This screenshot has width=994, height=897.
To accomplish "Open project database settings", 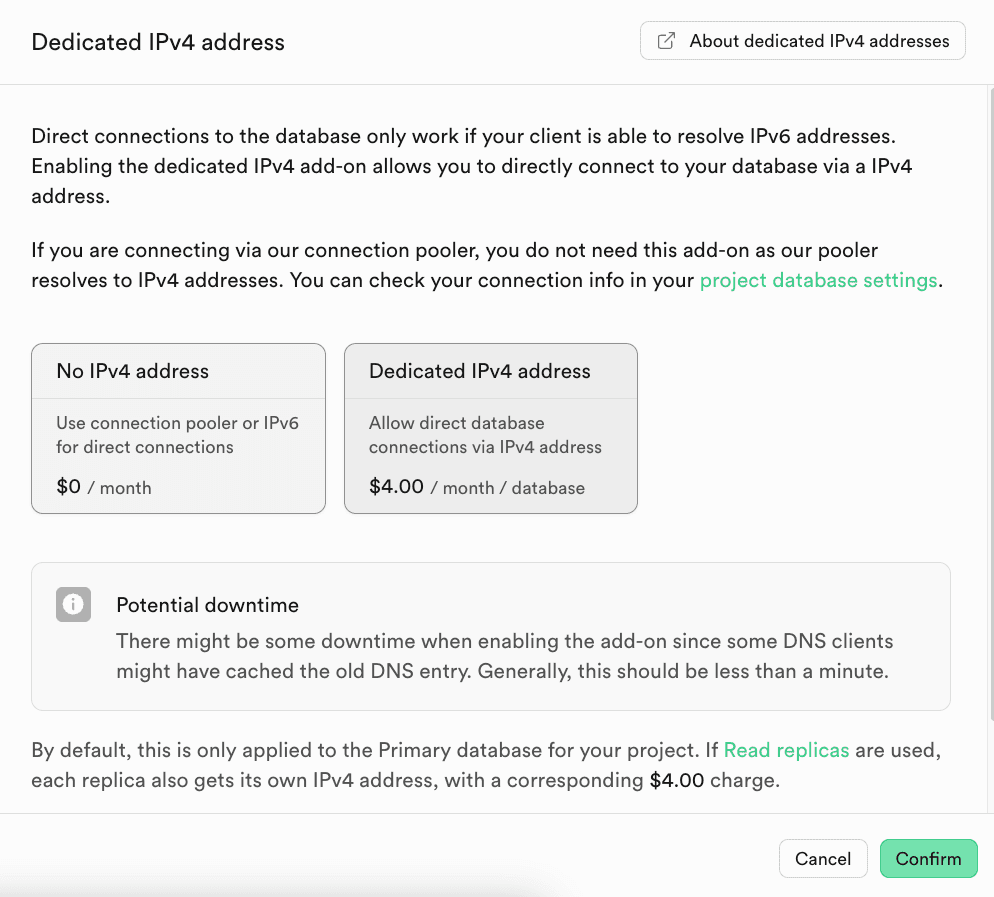I will point(818,280).
